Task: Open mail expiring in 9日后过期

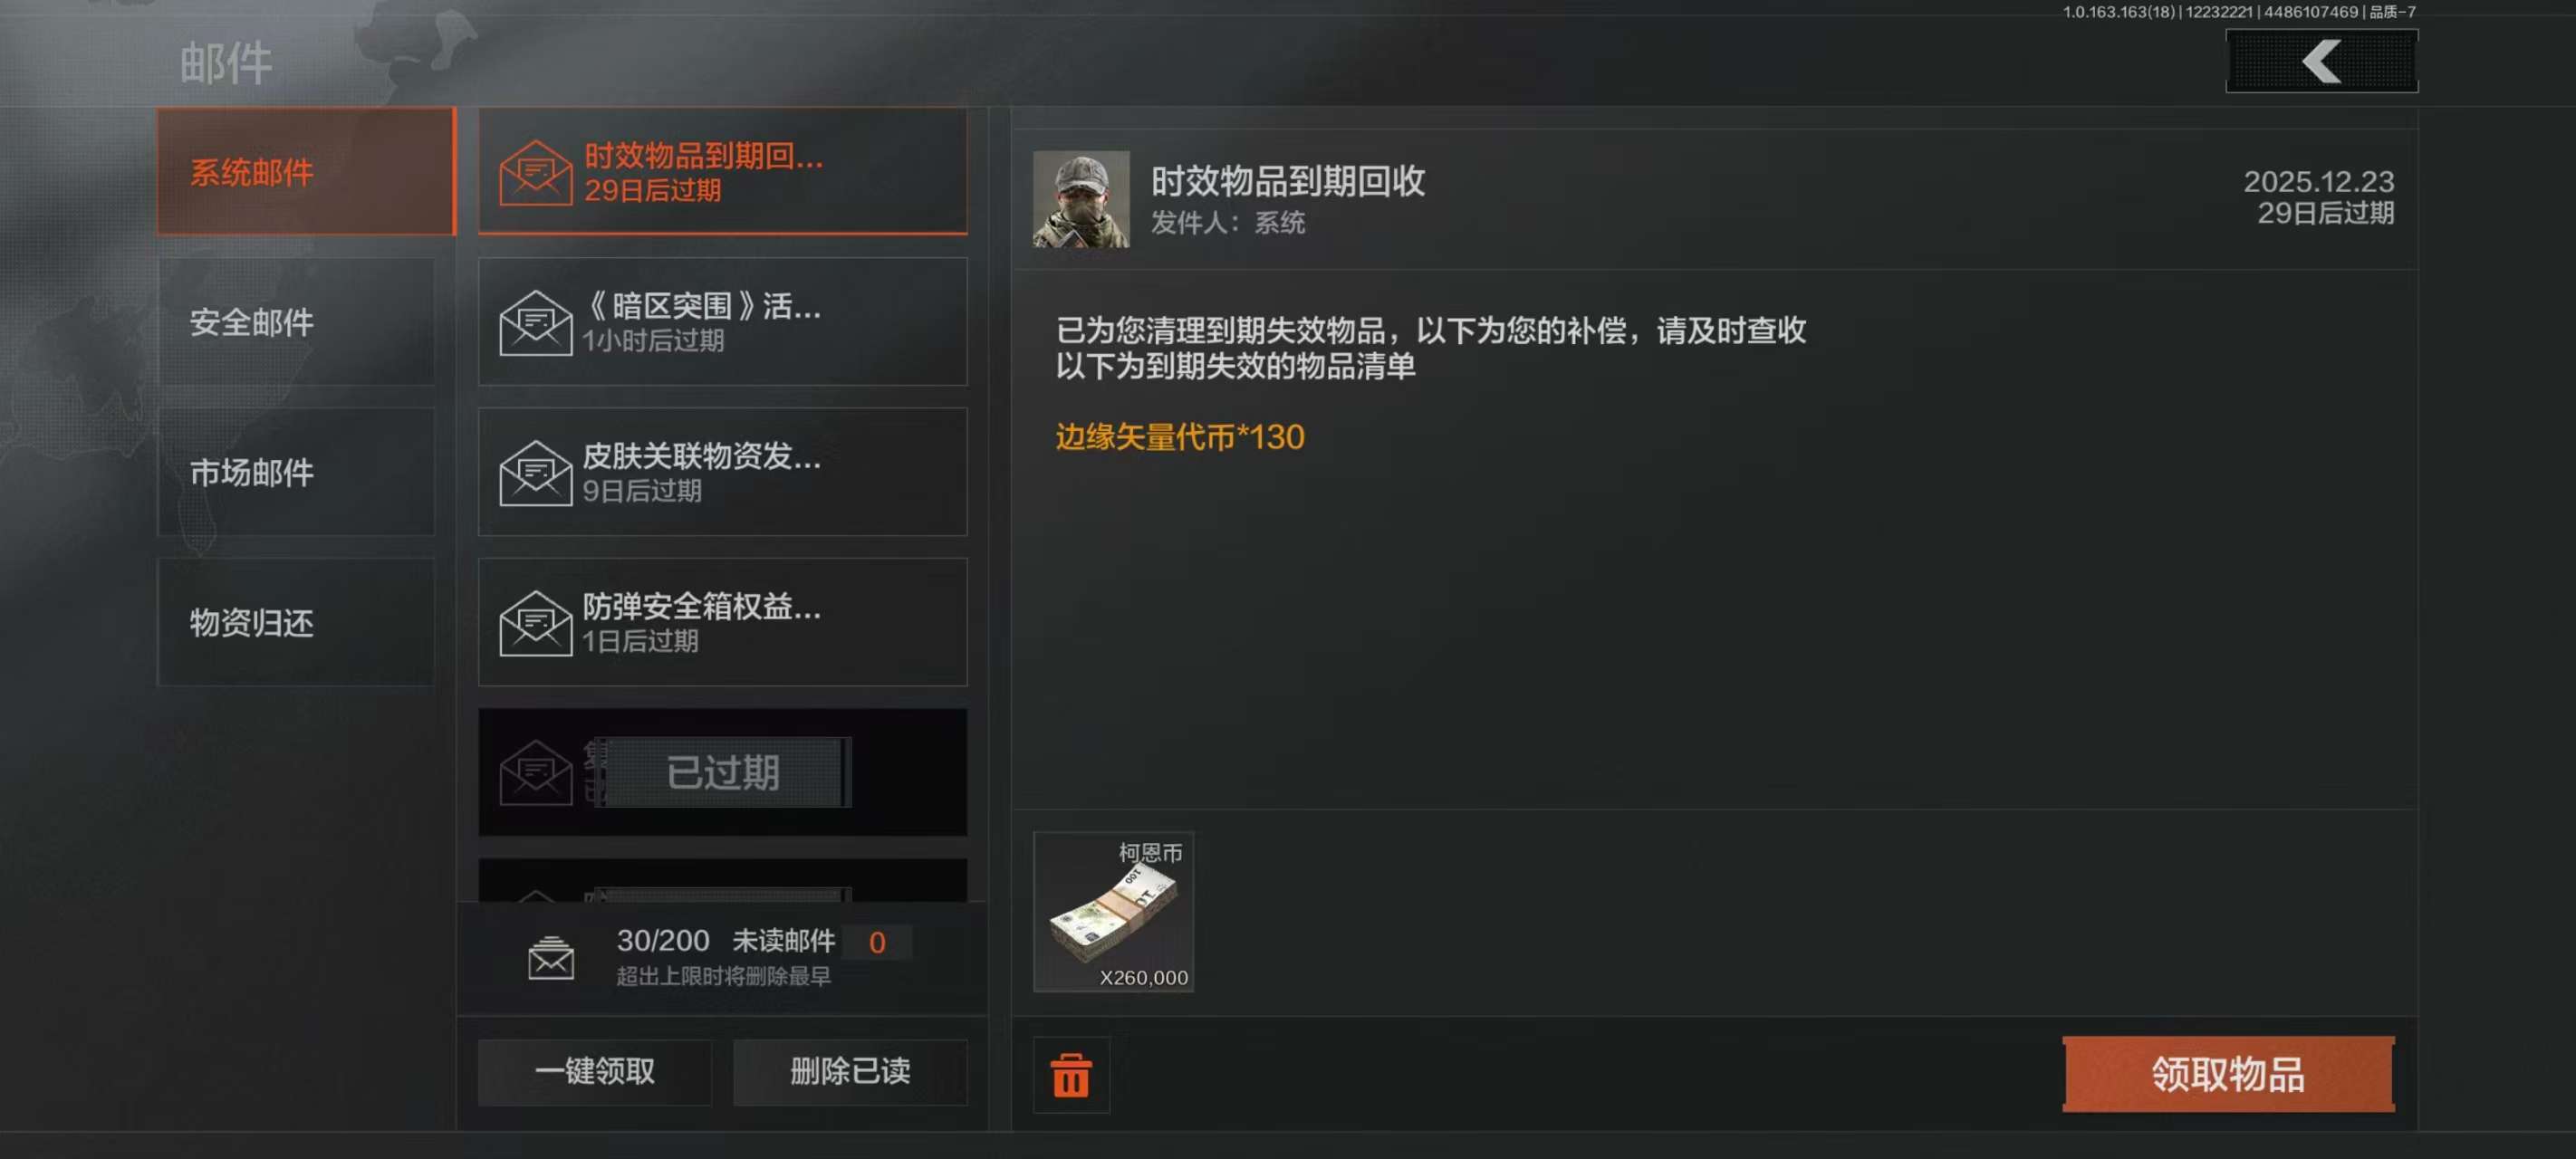Action: [723, 472]
